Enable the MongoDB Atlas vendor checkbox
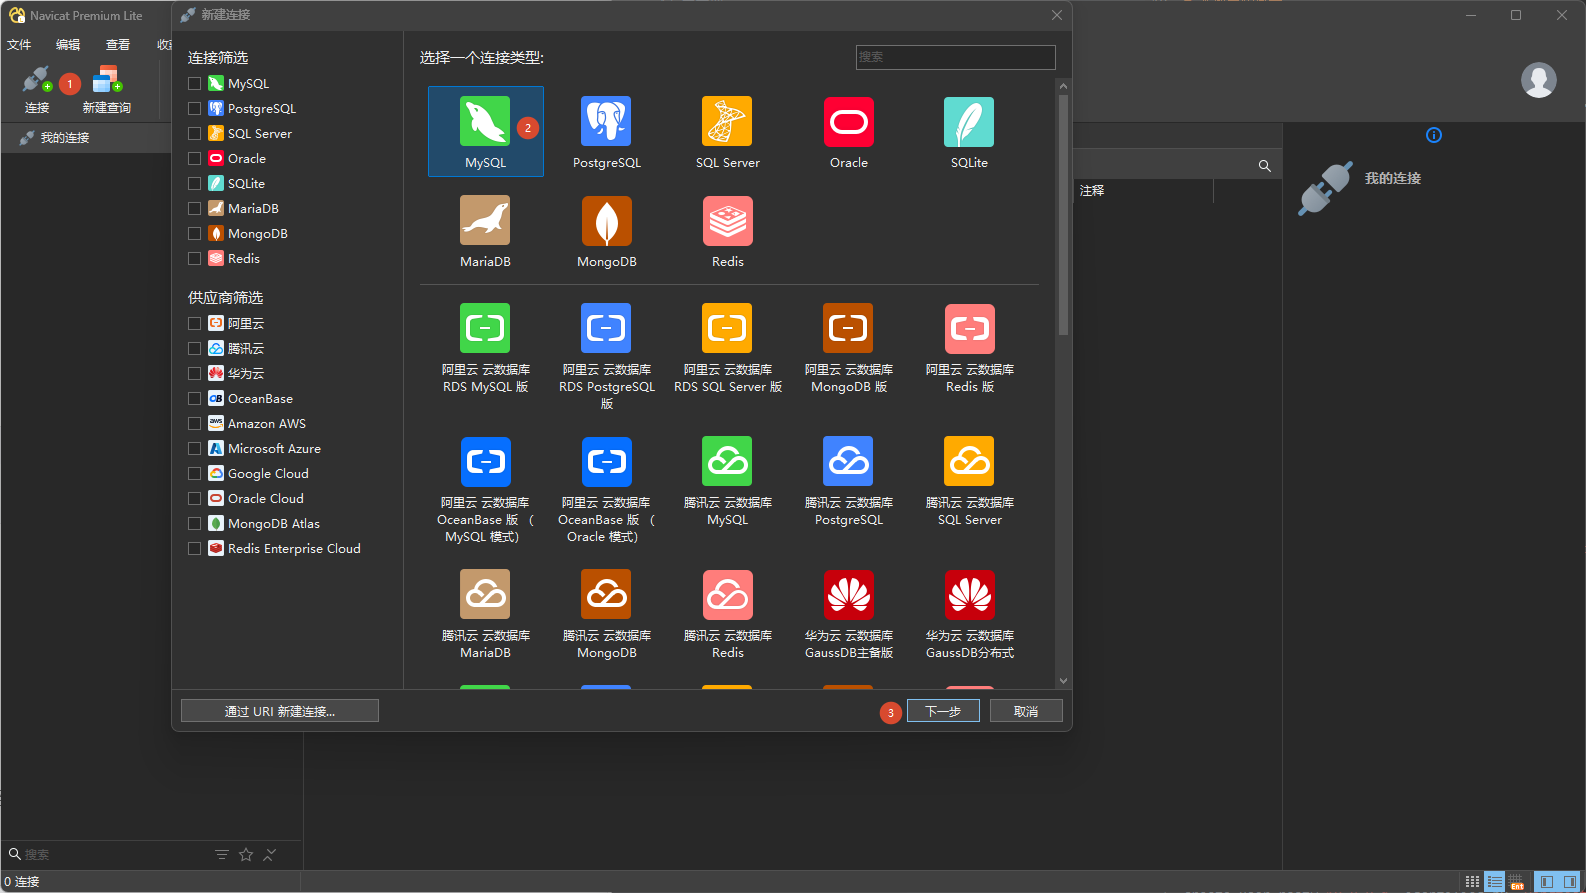This screenshot has height=893, width=1586. click(195, 524)
